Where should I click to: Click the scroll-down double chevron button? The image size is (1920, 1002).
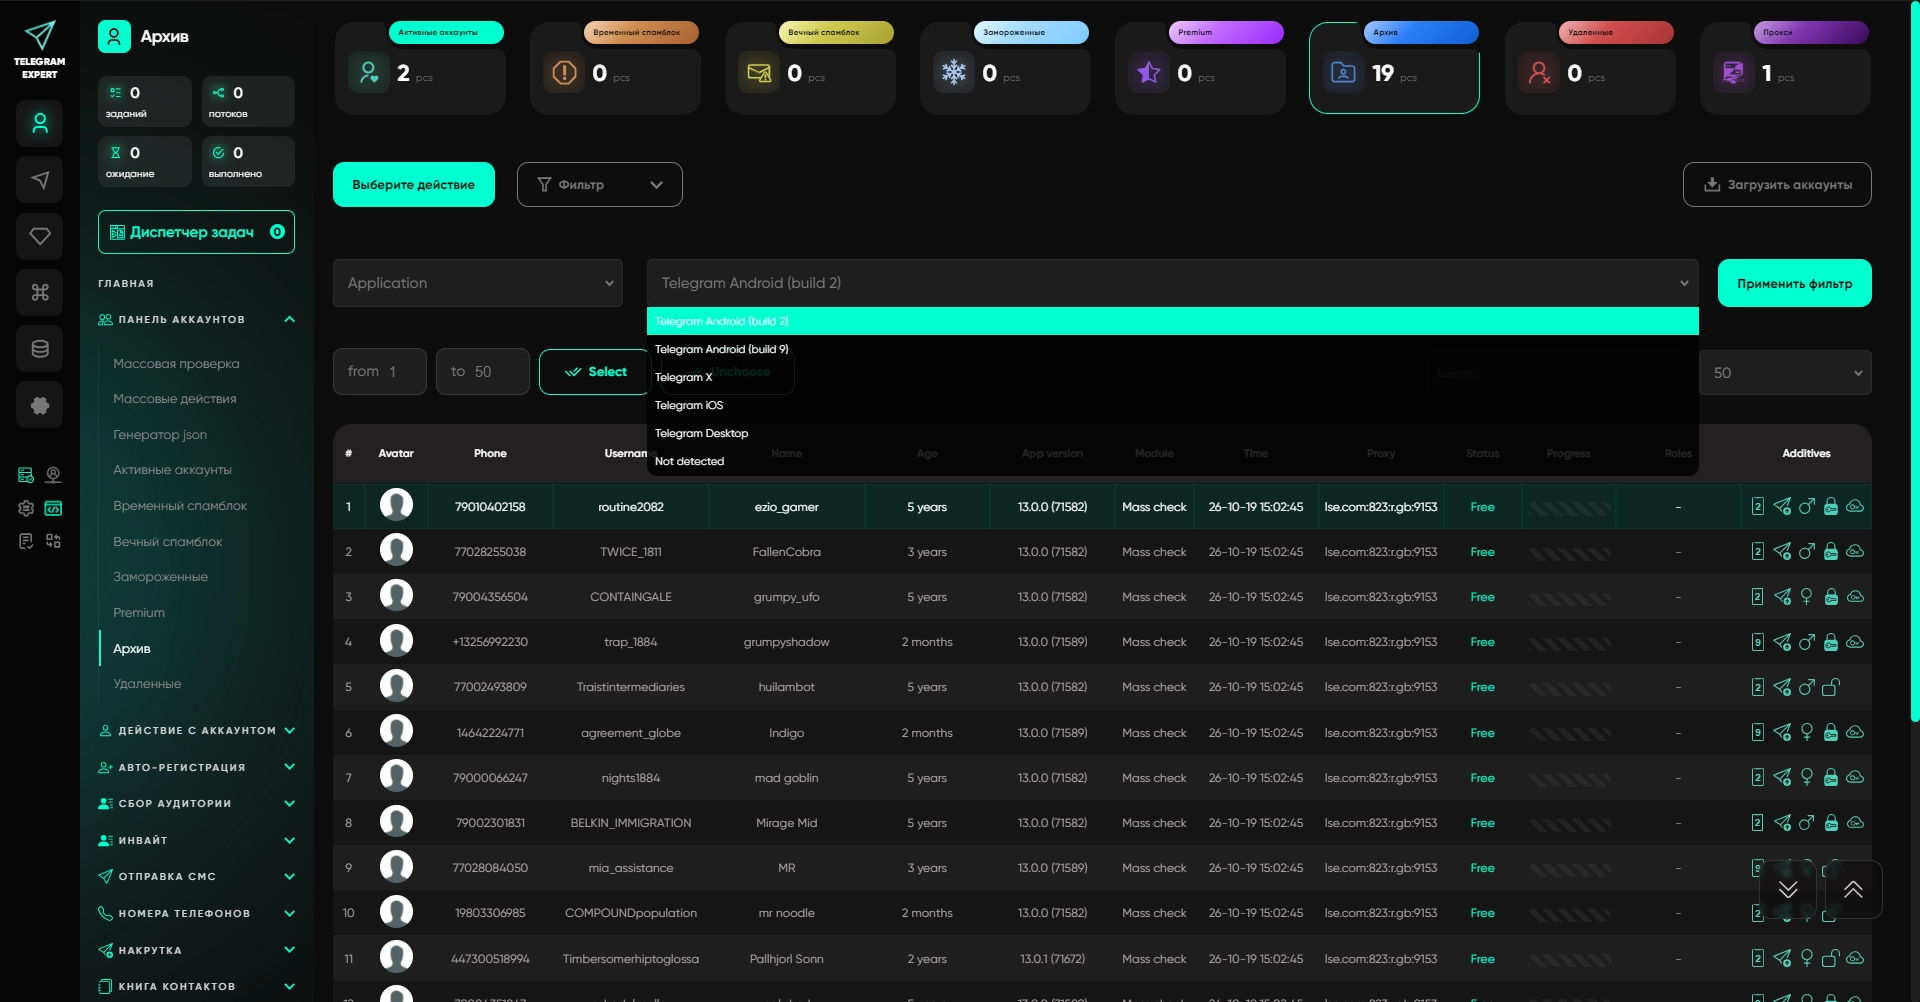coord(1788,889)
